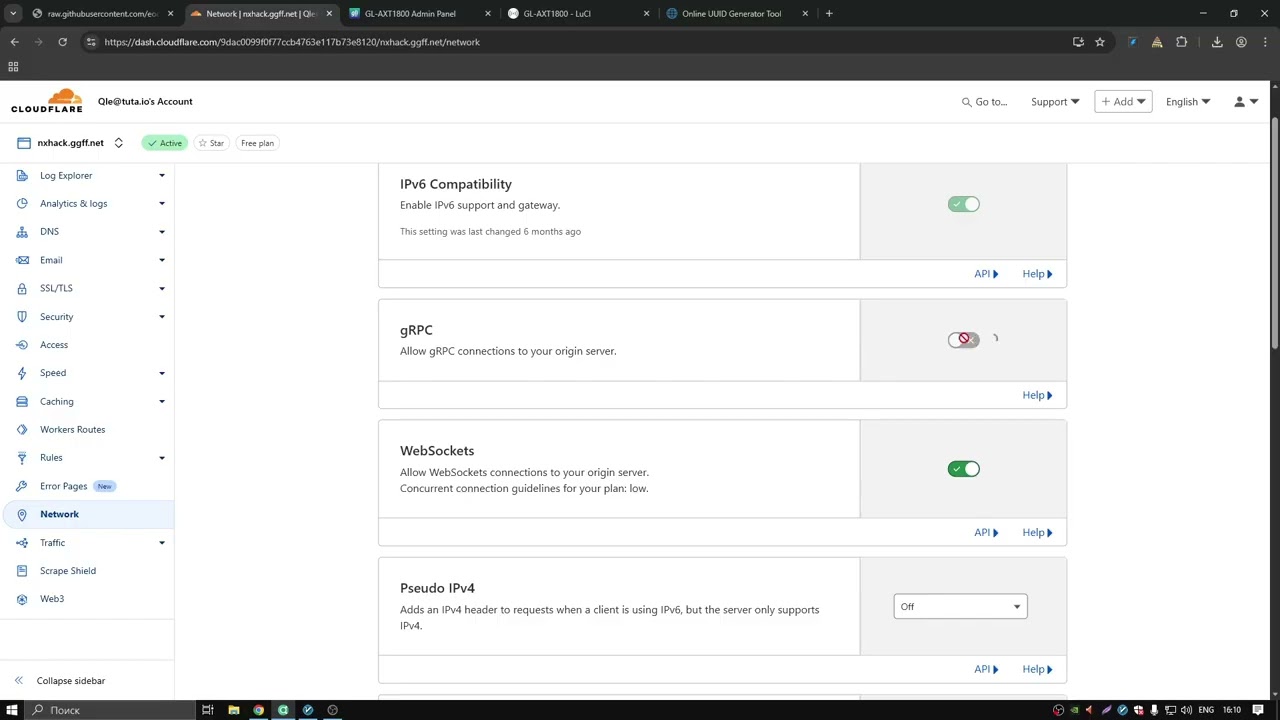Expand the DNS section arrow
This screenshot has height=720, width=1280.
162,231
